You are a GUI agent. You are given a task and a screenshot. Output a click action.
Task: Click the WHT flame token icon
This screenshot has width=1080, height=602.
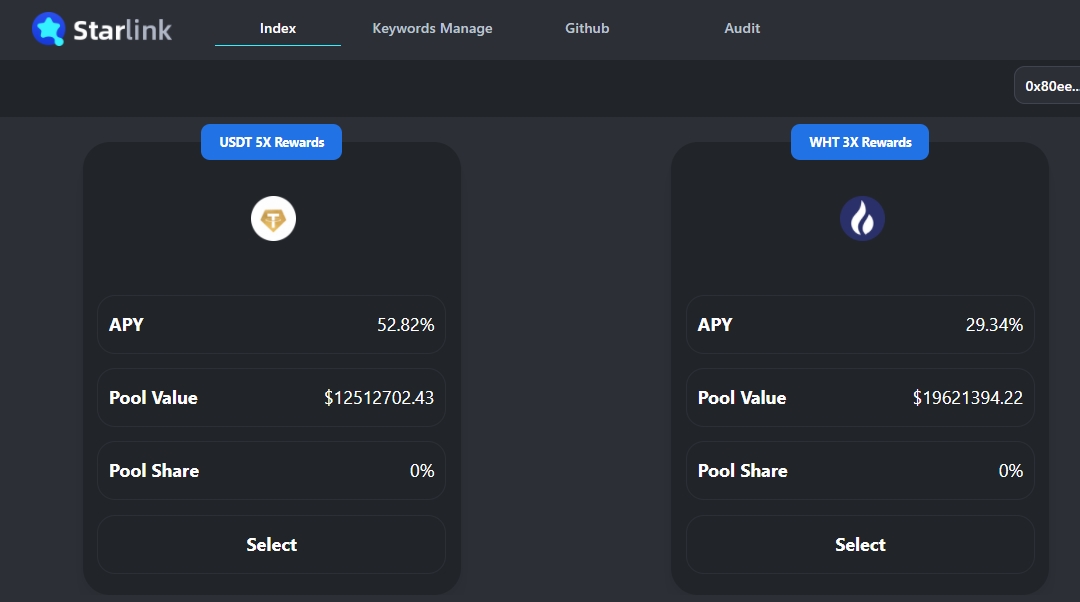pos(862,219)
